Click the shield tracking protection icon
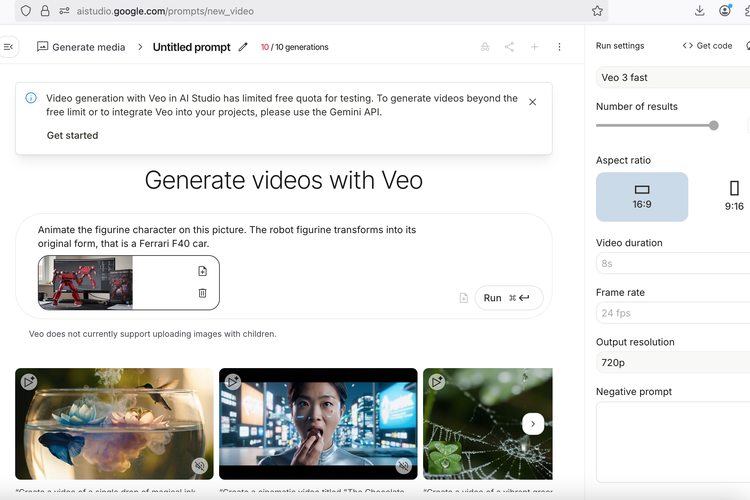This screenshot has width=750, height=500. 26,11
